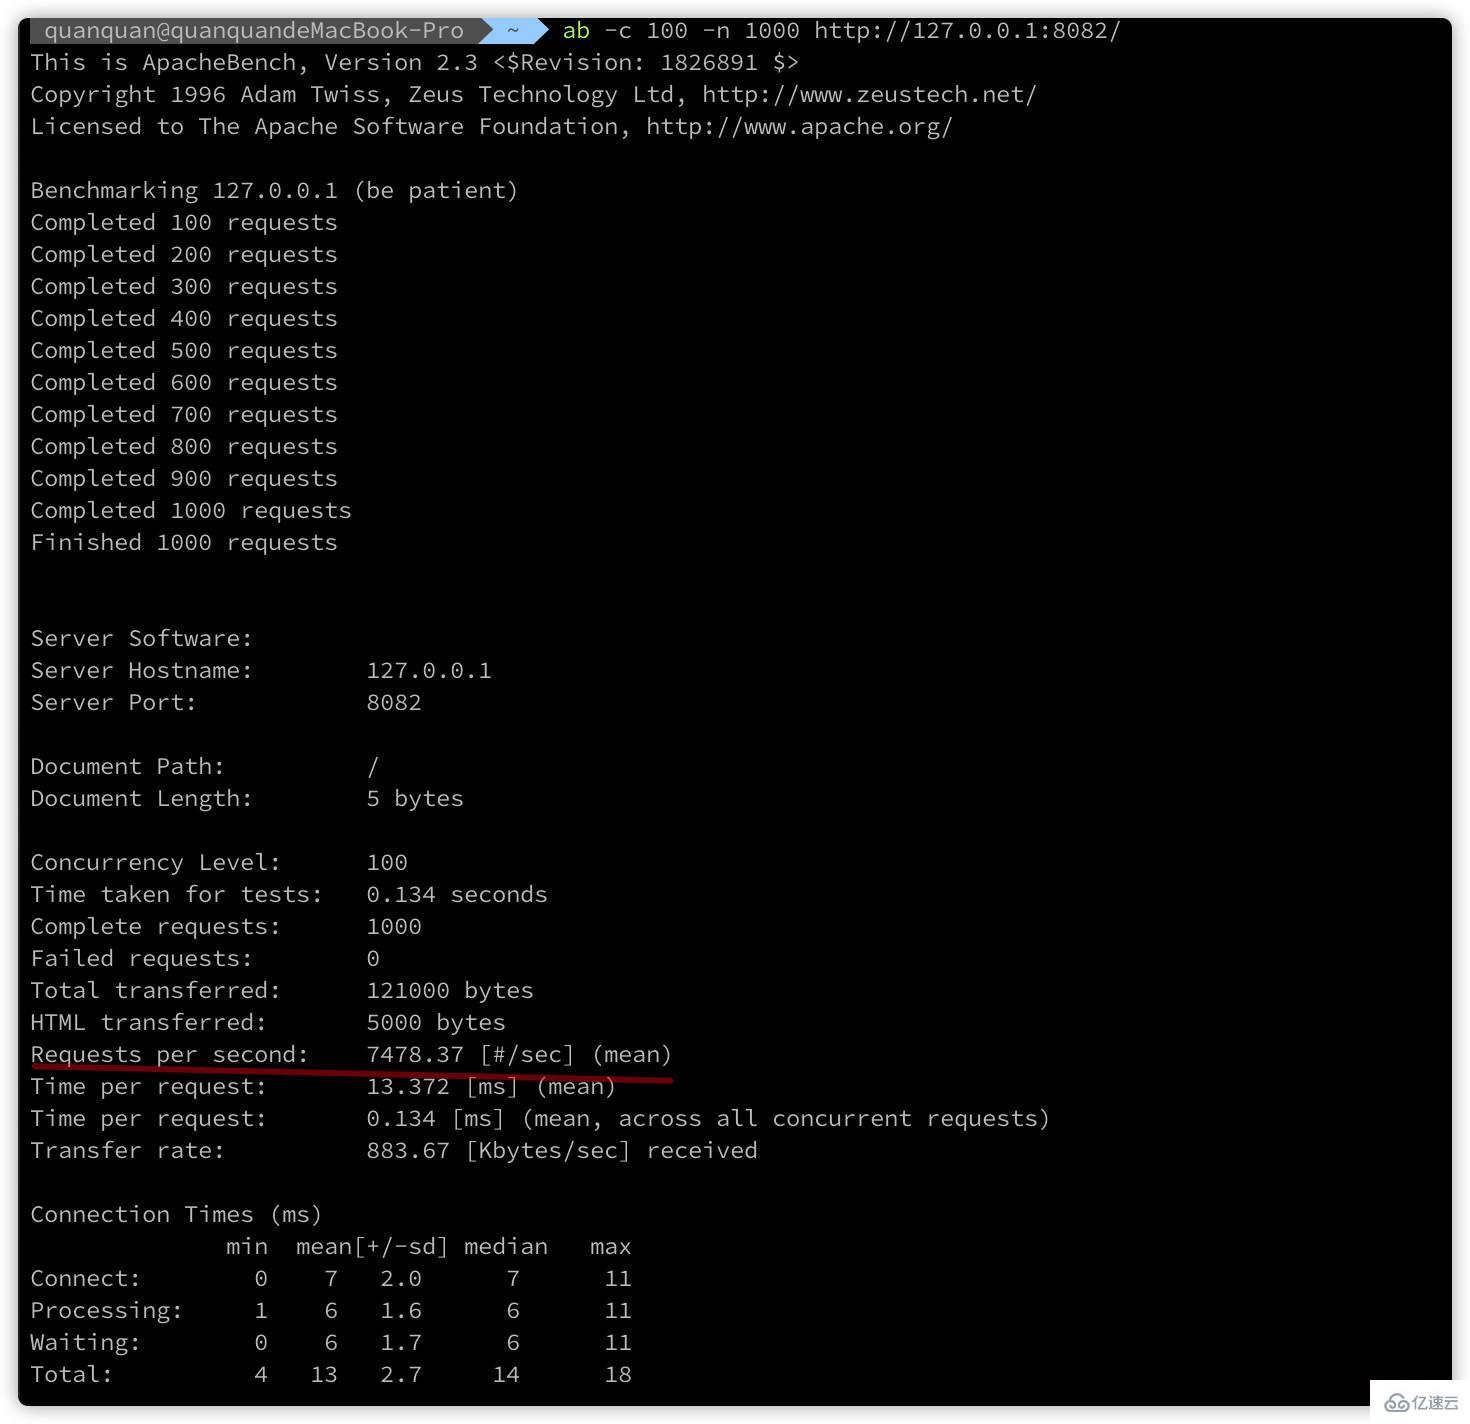Viewport: 1470px width, 1424px height.
Task: Click the Completed 500 requests line
Action: [184, 350]
